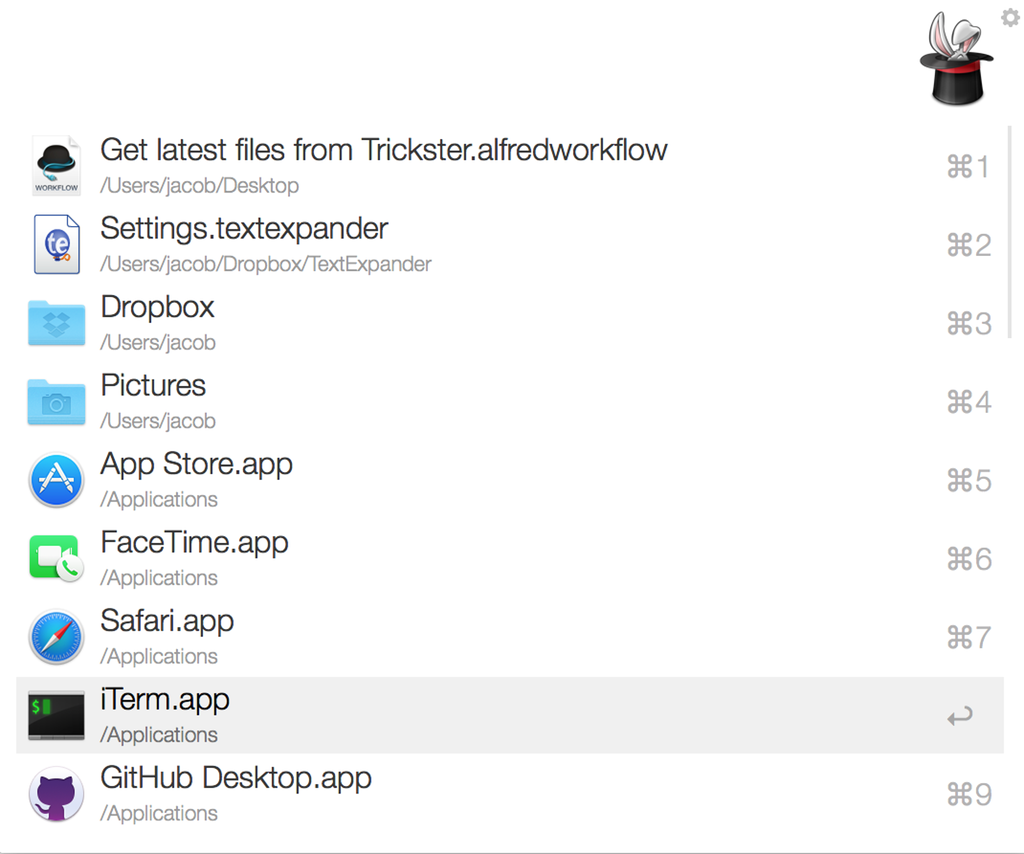Open the settings gear icon

(x=1010, y=17)
